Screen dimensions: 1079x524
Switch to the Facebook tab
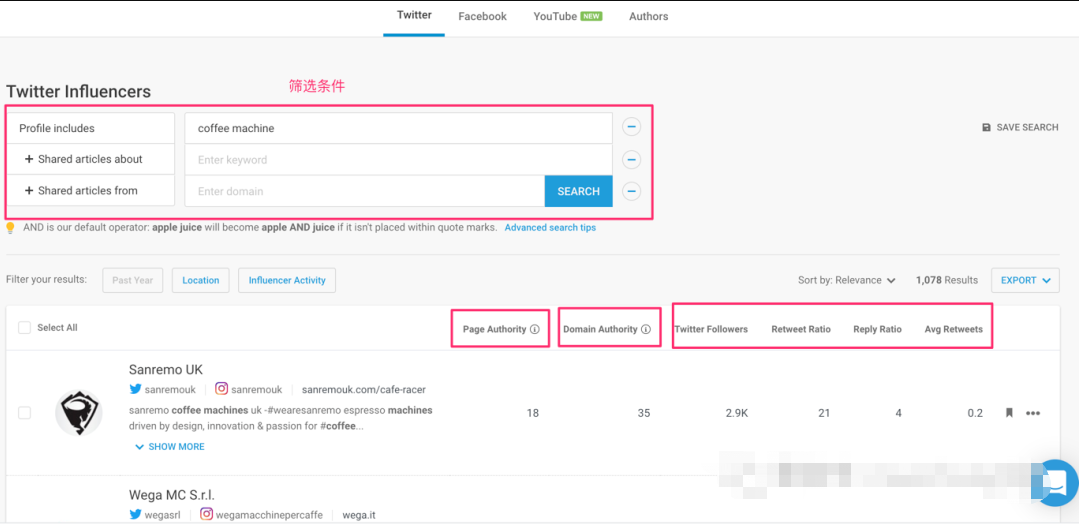point(482,17)
